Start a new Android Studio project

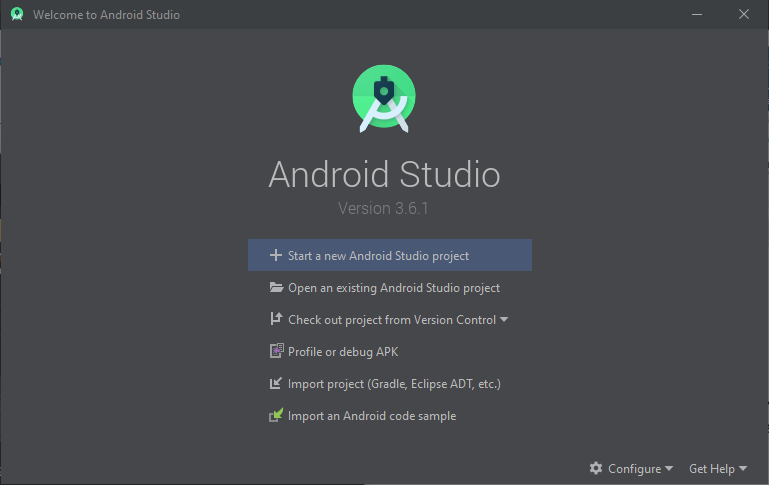pos(390,255)
